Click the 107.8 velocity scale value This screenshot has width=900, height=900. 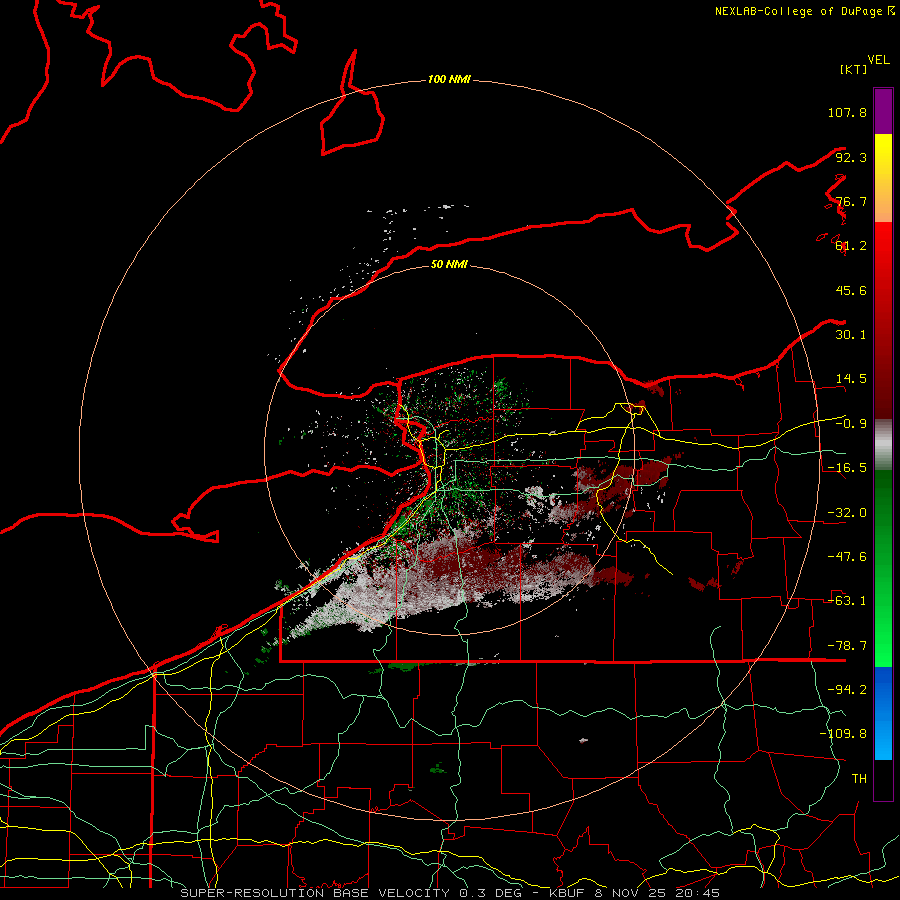pos(847,112)
